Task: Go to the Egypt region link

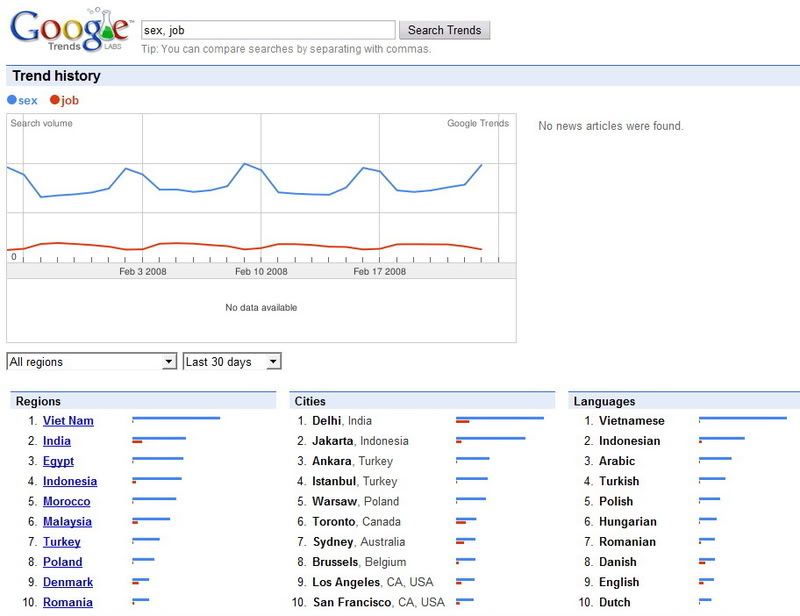Action: coord(58,461)
